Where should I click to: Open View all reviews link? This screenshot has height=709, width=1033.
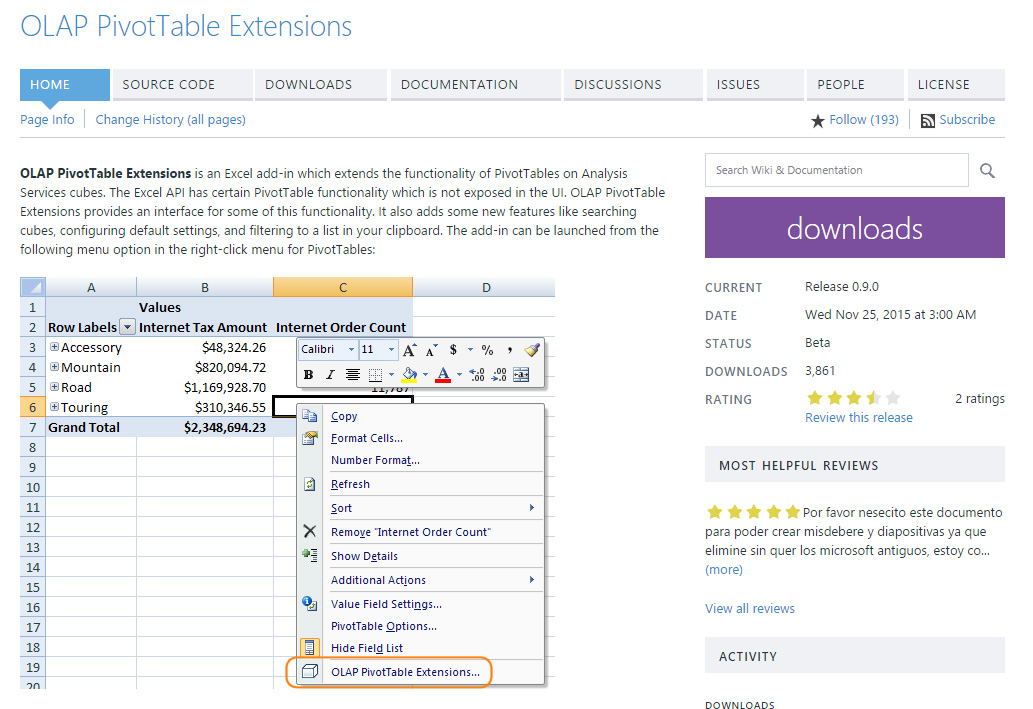pyautogui.click(x=749, y=608)
